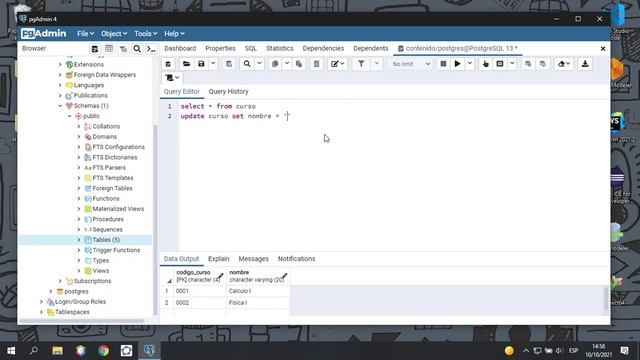Select Login/Group Roles in the tree
The height and width of the screenshot is (360, 640).
coord(80,302)
